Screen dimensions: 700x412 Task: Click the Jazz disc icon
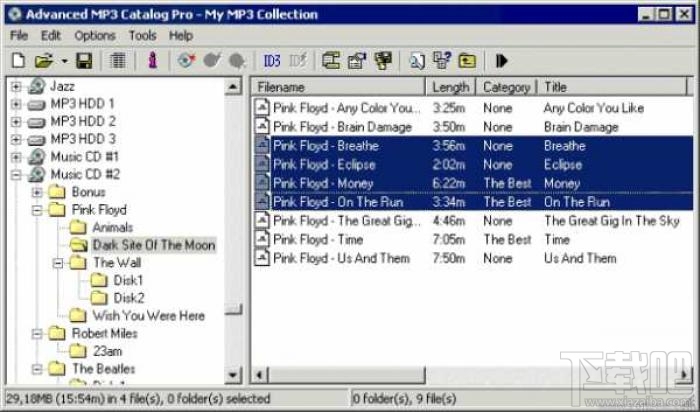(x=36, y=86)
